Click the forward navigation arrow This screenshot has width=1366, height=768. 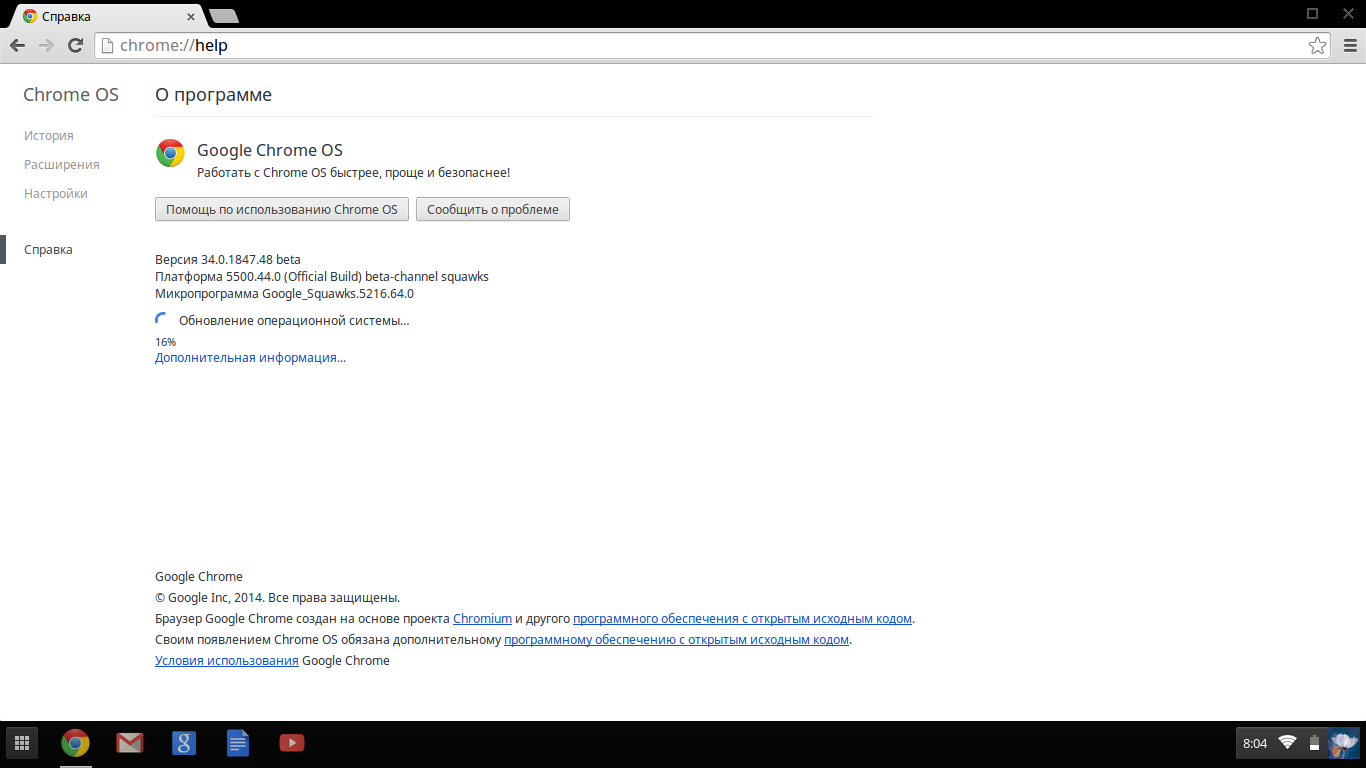[x=46, y=45]
